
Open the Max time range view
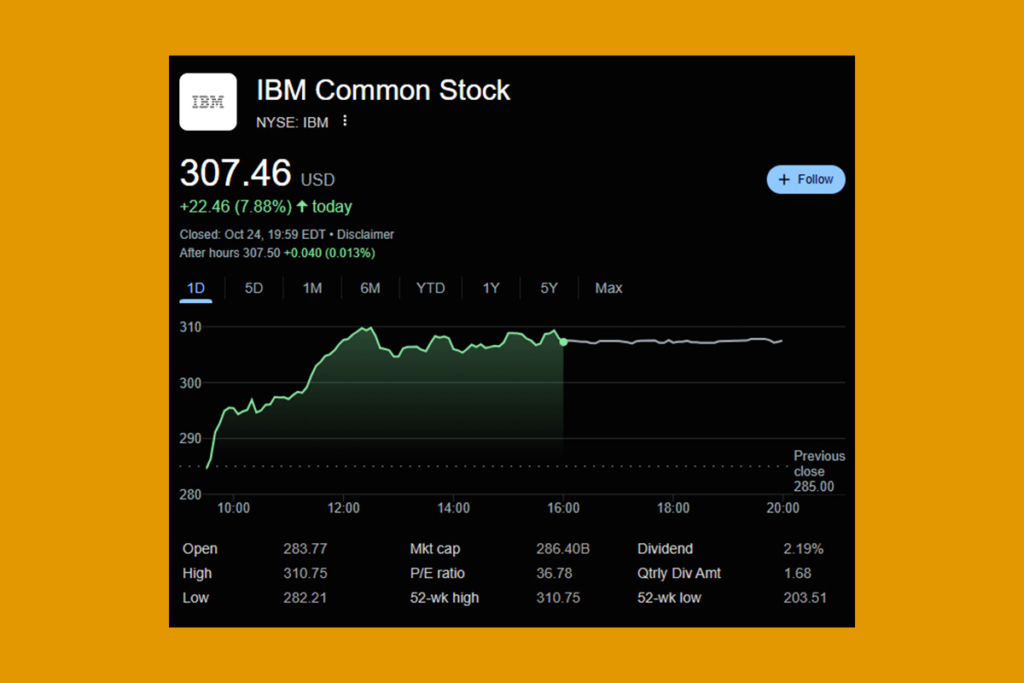[608, 287]
